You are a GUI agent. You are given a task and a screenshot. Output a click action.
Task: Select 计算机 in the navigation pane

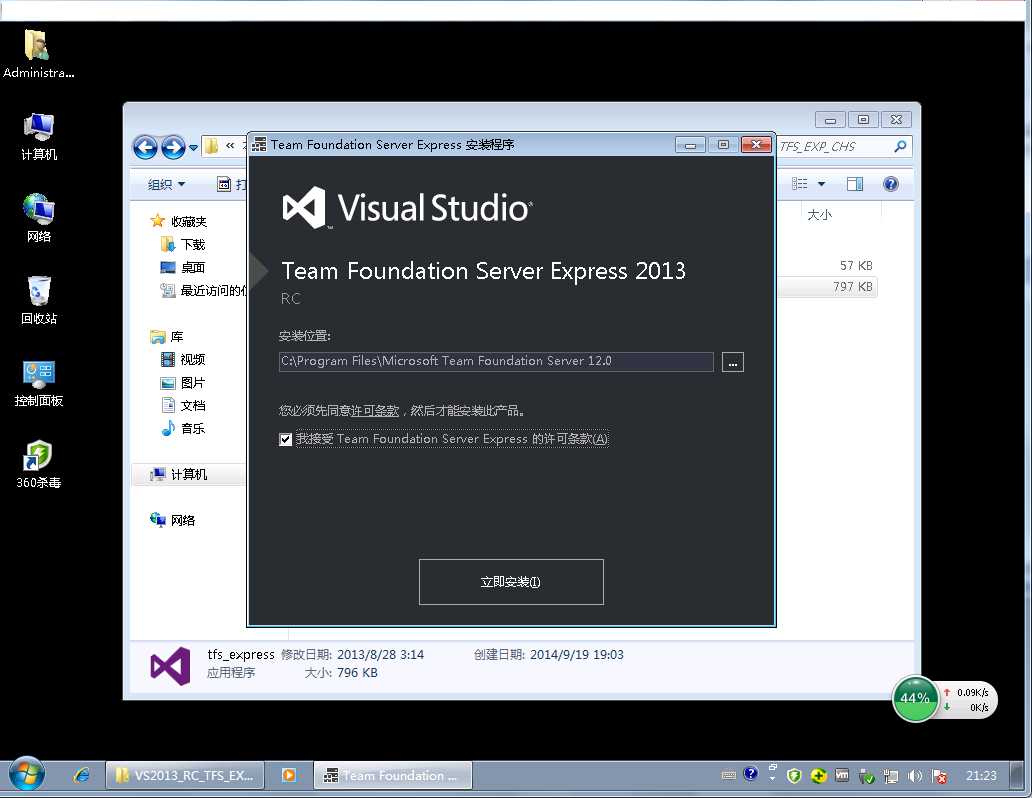tap(188, 474)
